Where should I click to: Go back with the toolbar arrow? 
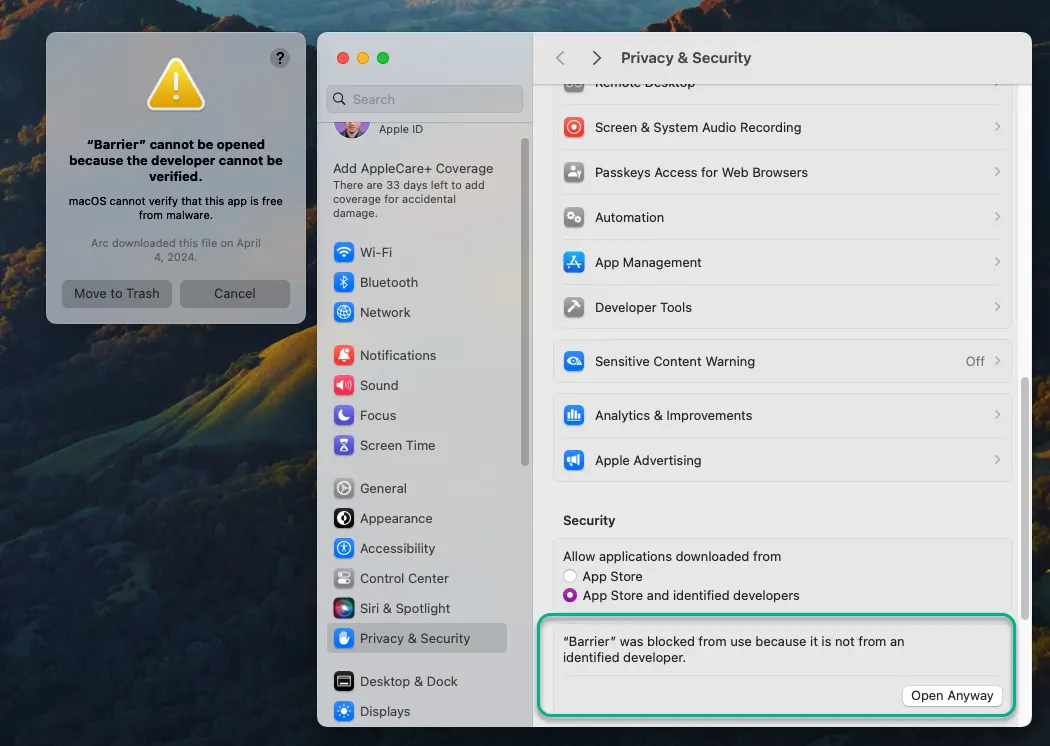point(560,58)
